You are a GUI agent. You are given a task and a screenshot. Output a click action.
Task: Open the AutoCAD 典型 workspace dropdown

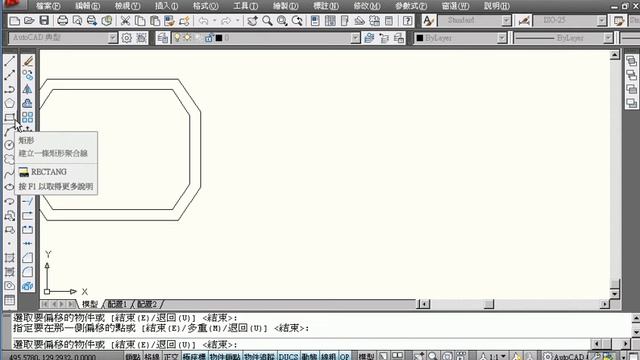[113, 38]
